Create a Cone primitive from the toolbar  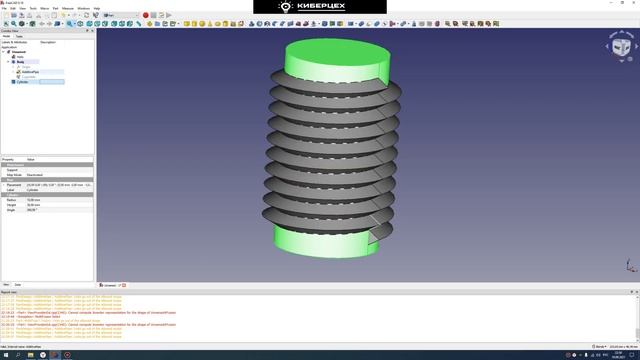click(210, 24)
